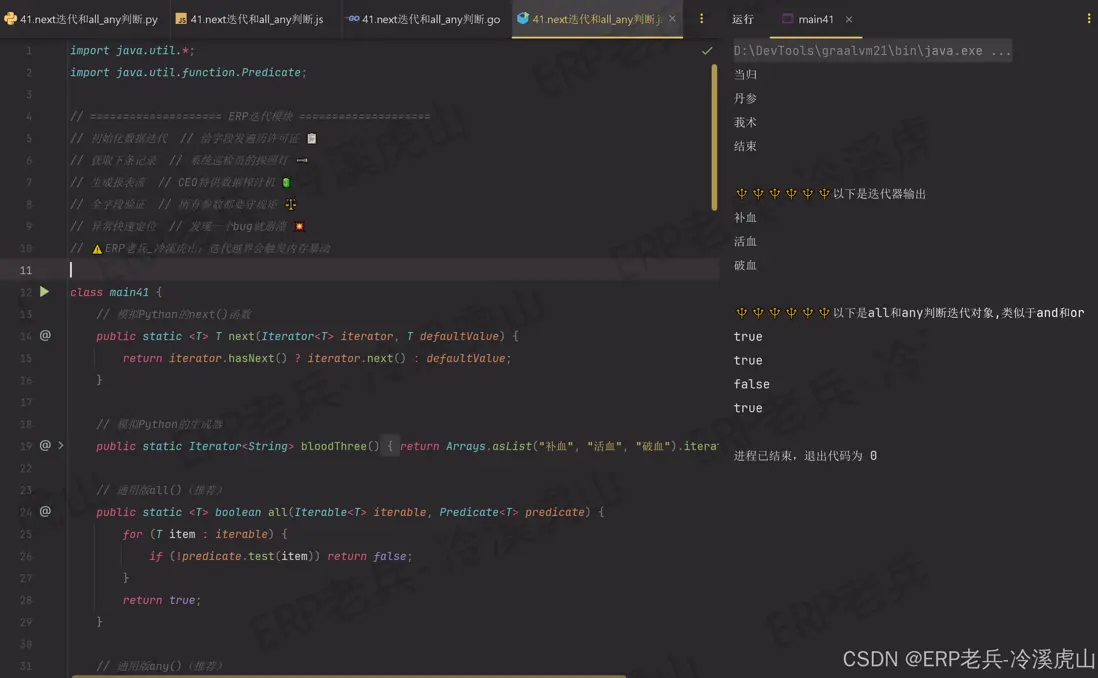Click the class name main41 in code
The image size is (1098, 678).
[x=129, y=292]
